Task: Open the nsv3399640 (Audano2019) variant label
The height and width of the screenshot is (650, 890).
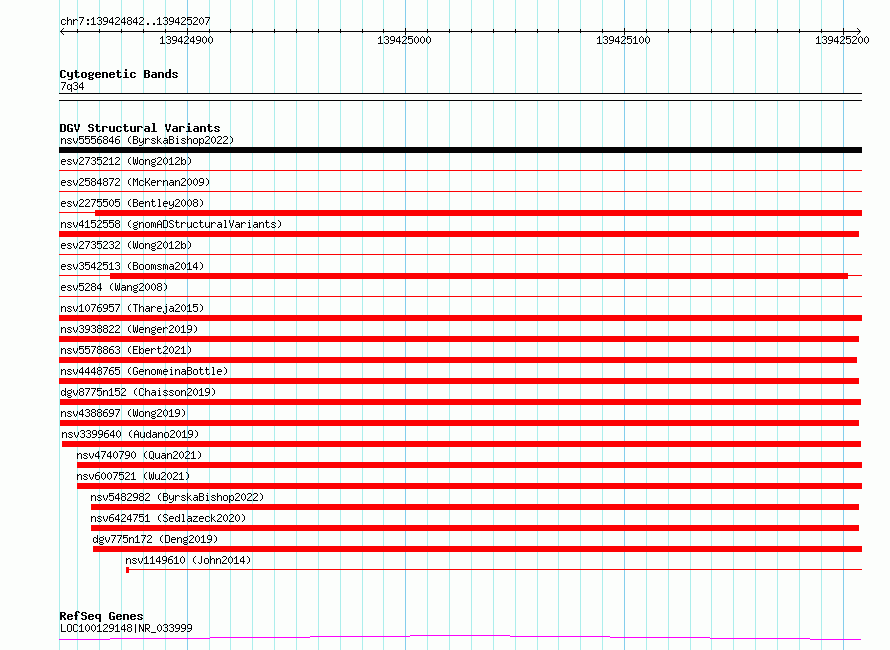Action: click(x=130, y=434)
